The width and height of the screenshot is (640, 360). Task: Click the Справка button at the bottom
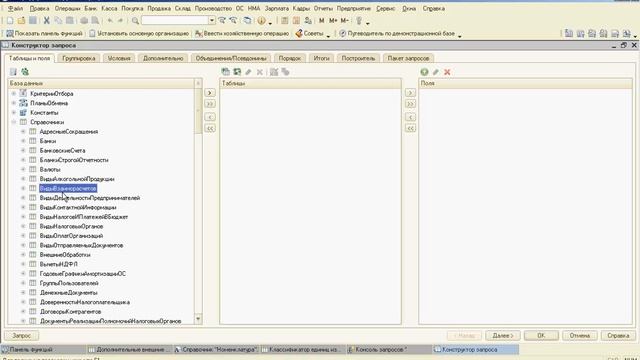[x=618, y=336]
